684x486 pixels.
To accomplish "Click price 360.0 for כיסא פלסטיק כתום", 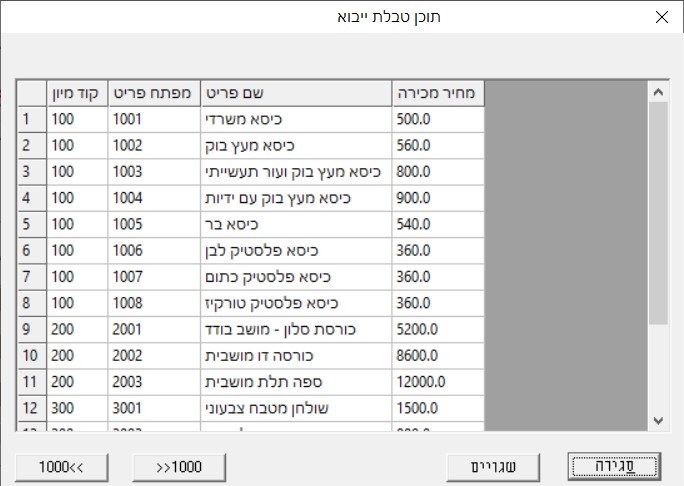I will coord(438,277).
